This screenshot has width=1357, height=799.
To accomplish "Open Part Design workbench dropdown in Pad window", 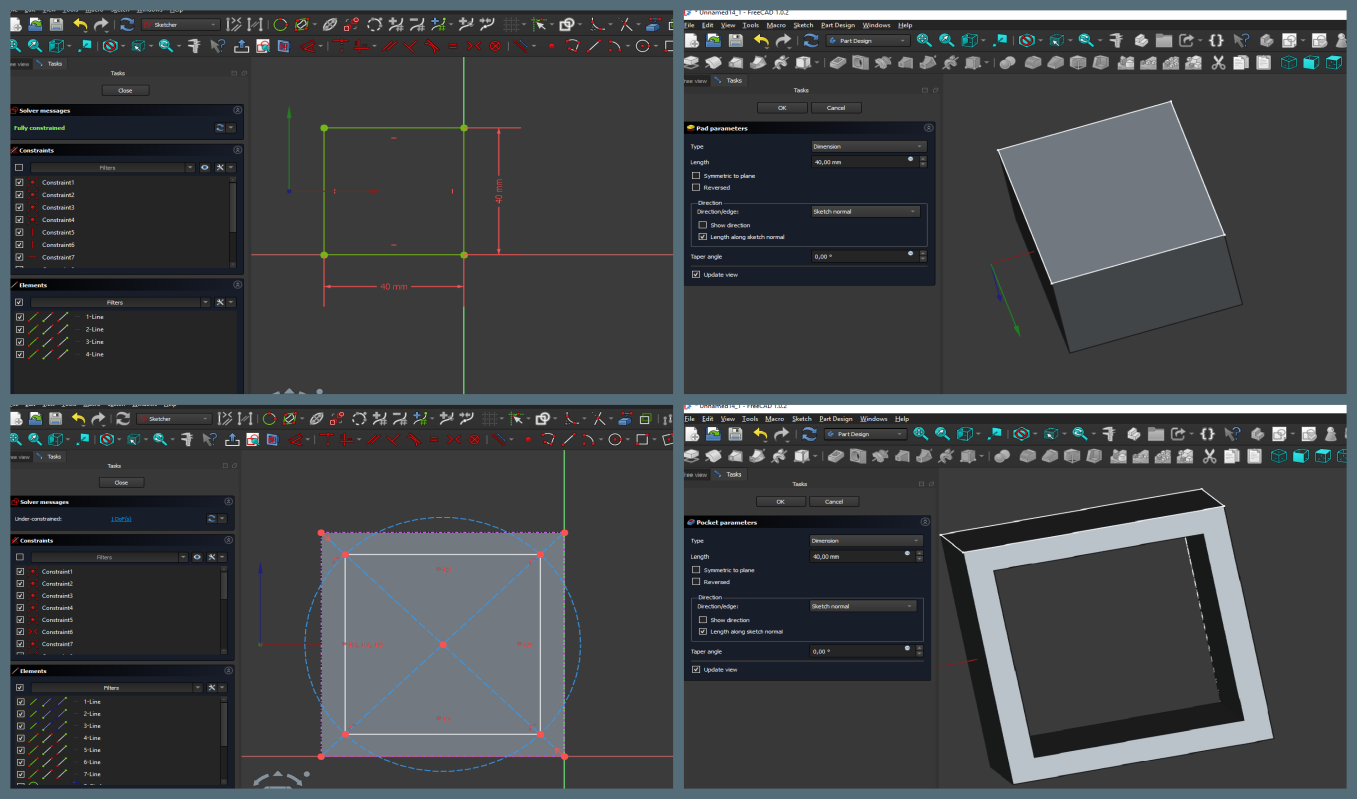I will pyautogui.click(x=869, y=40).
